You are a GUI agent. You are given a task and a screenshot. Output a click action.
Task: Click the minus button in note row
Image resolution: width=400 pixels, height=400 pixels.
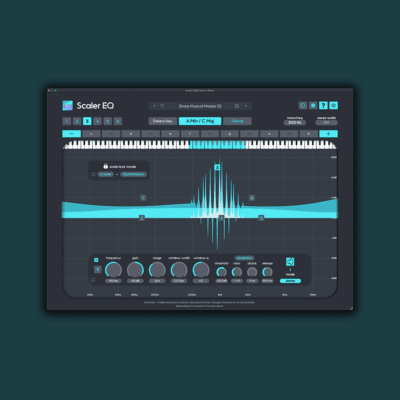(x=71, y=134)
